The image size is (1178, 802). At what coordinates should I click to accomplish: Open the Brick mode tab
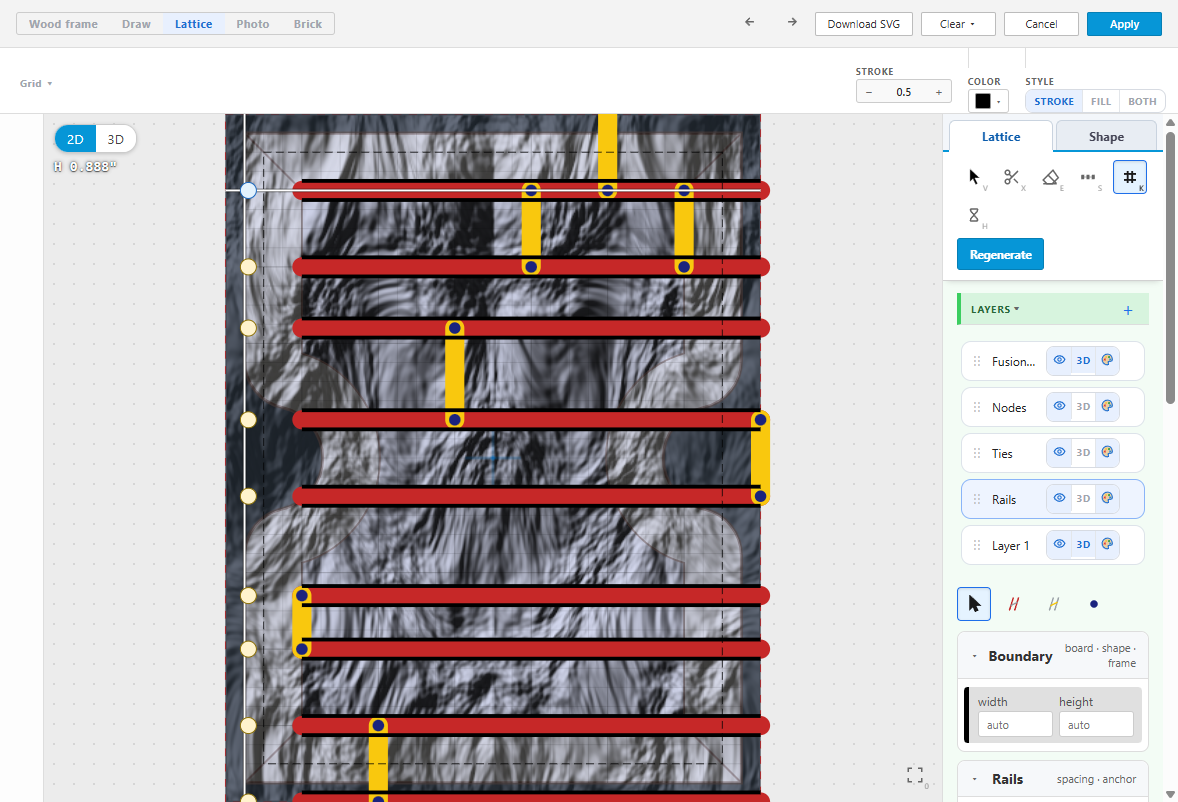click(307, 24)
